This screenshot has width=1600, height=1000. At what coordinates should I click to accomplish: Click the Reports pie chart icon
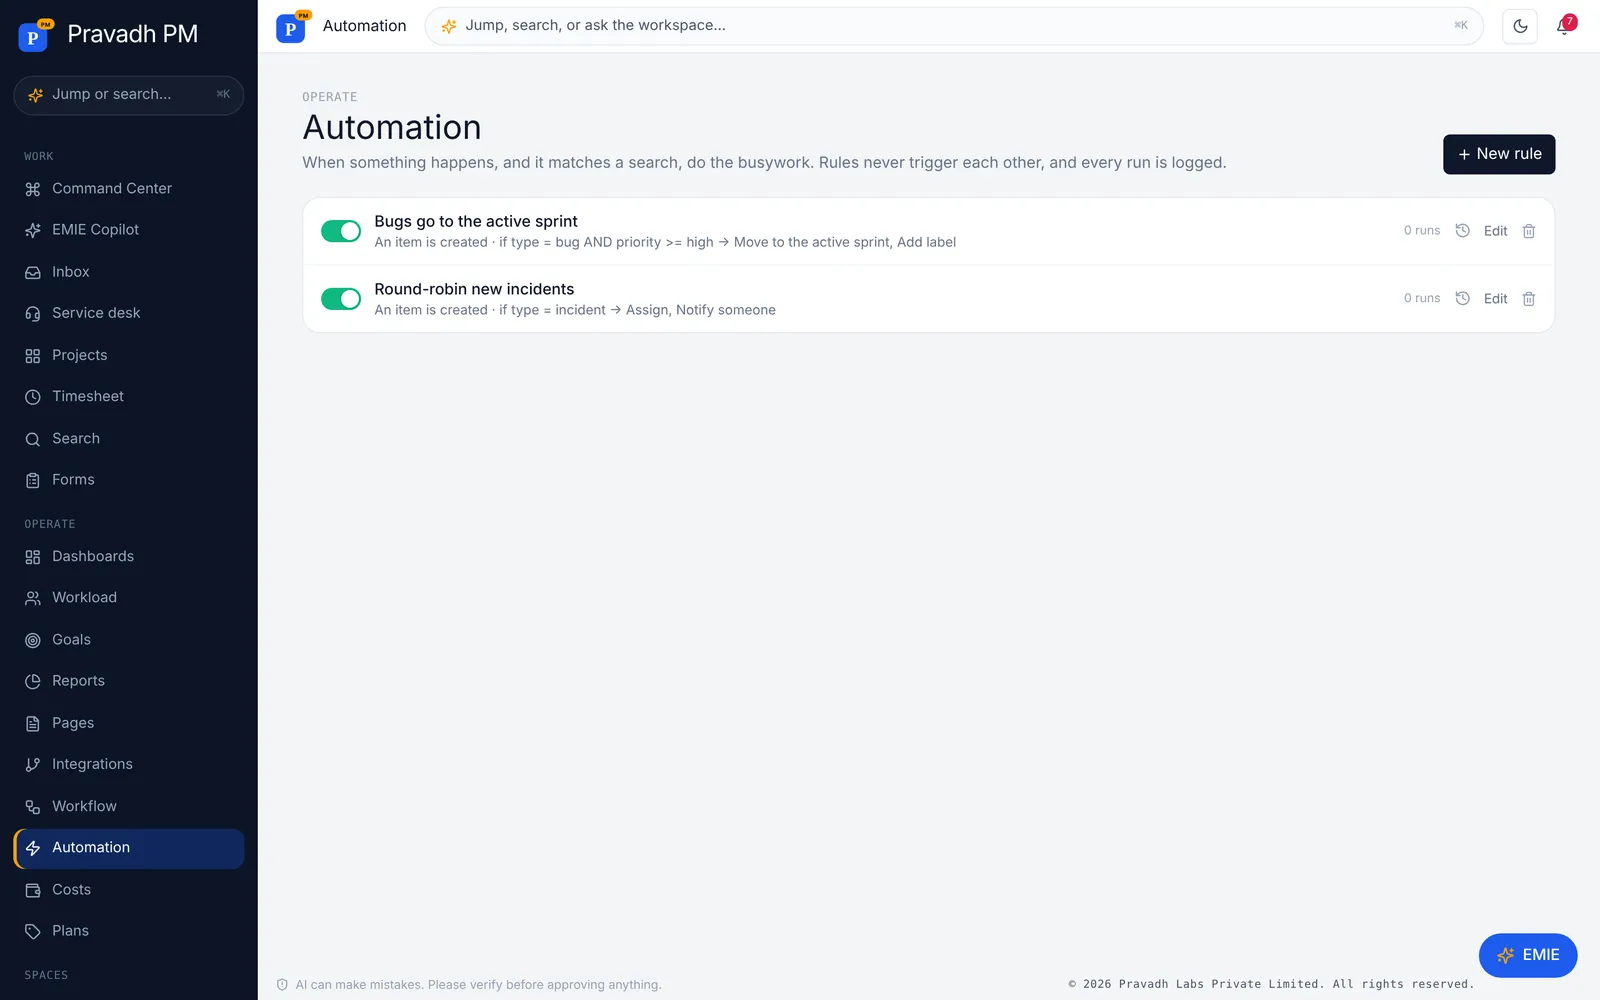click(x=33, y=682)
